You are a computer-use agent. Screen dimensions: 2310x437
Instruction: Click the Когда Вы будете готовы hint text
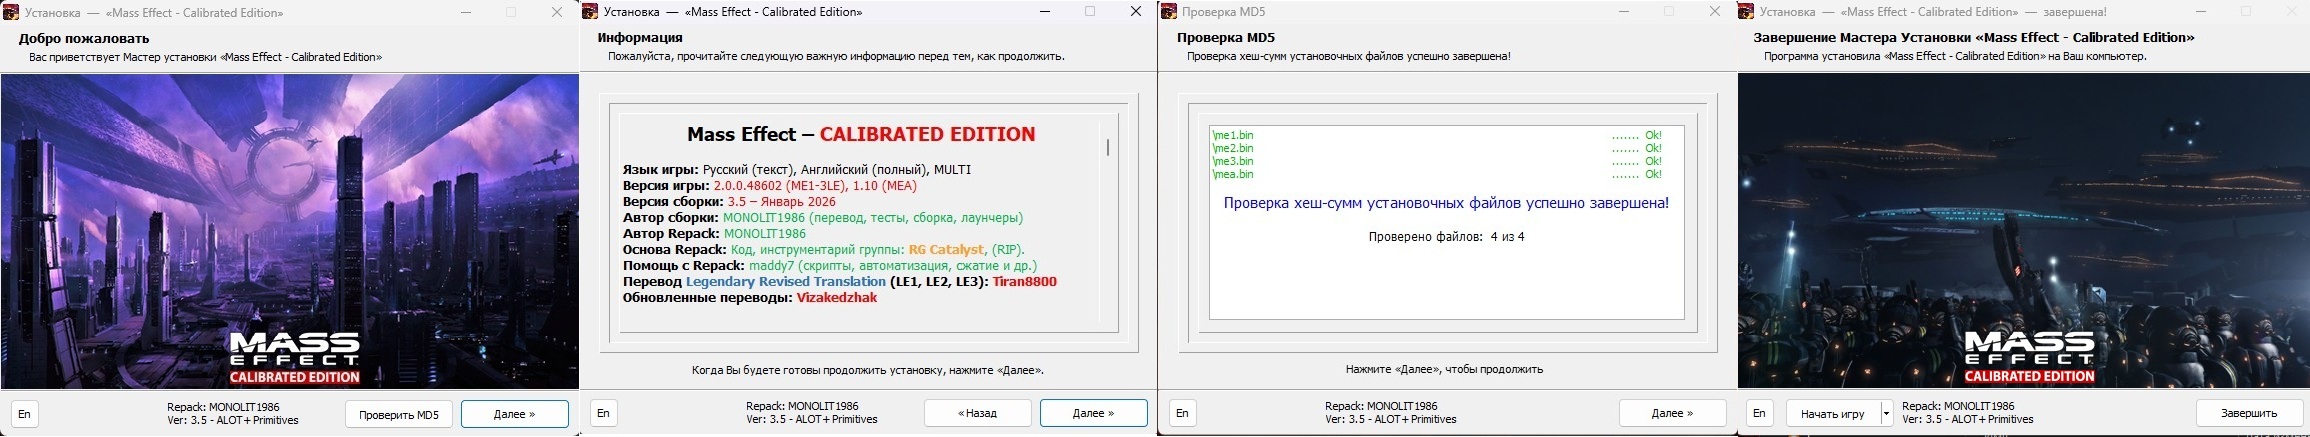click(x=868, y=370)
